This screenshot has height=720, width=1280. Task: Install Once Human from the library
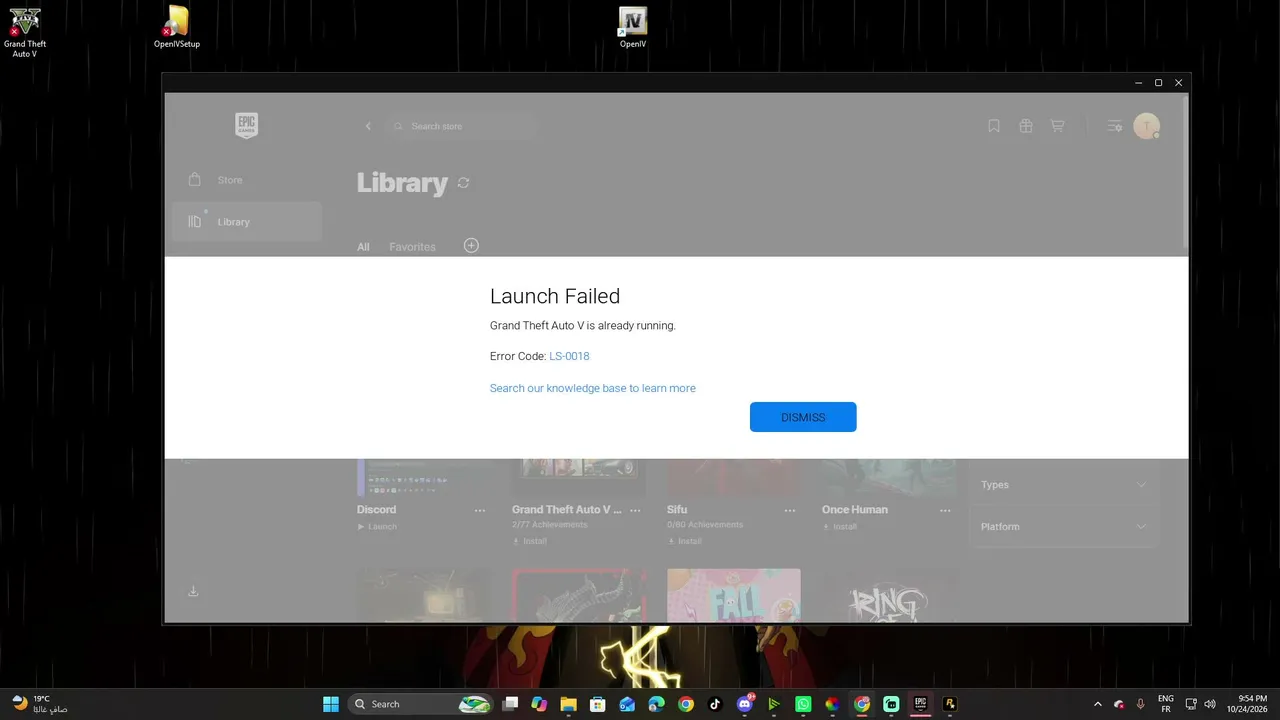(840, 527)
